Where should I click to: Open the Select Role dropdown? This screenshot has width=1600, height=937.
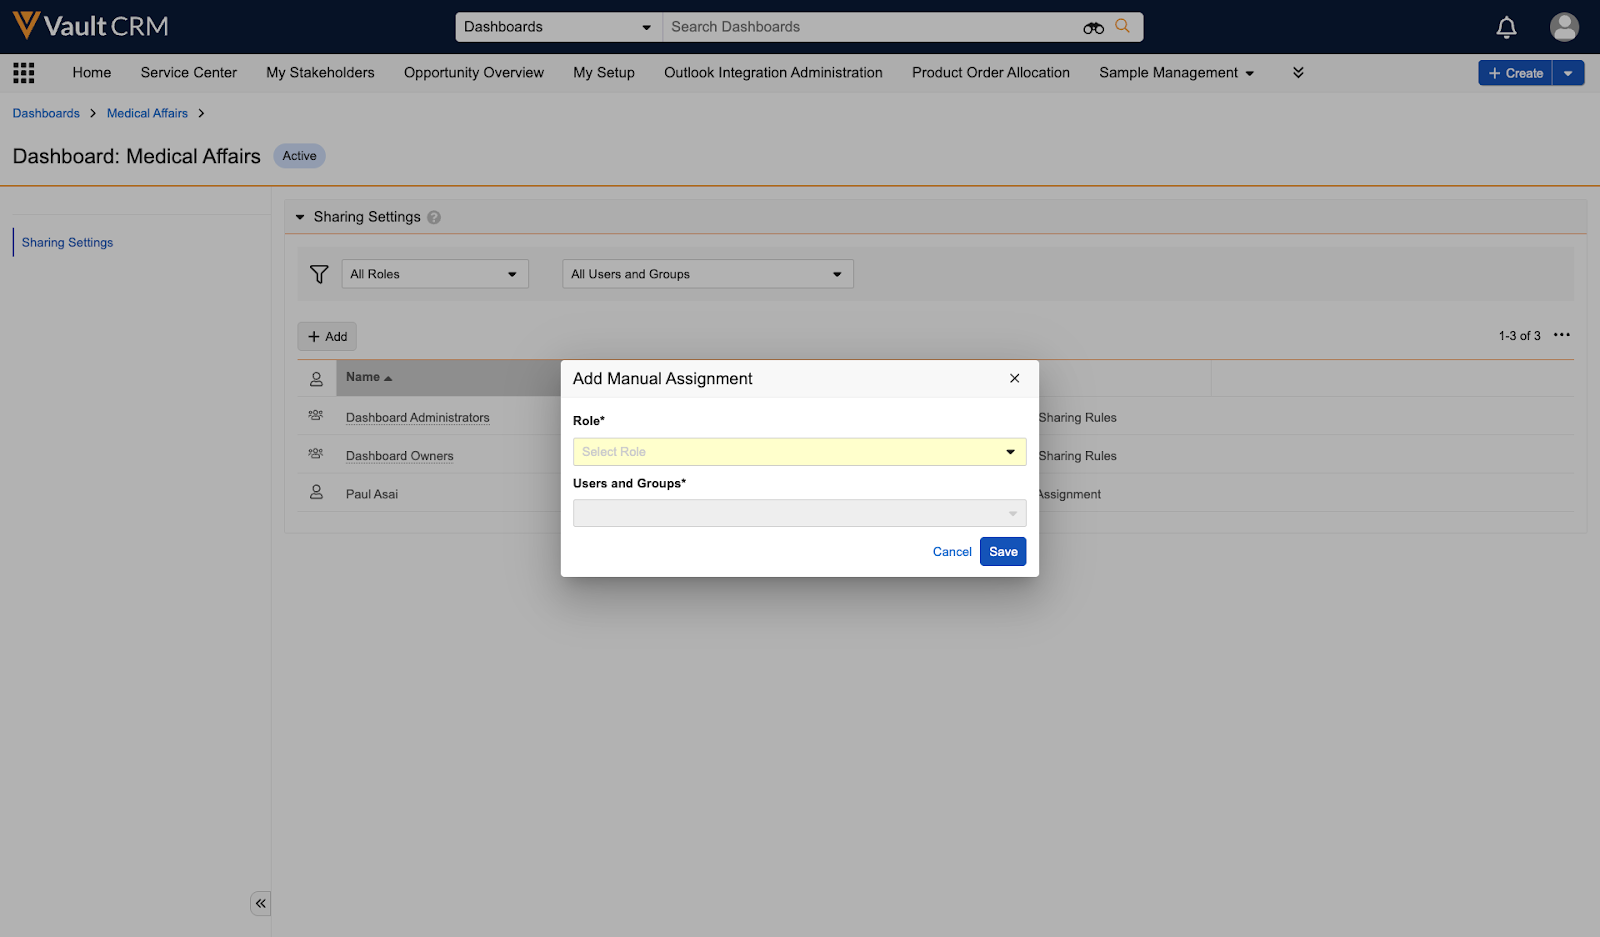tap(799, 452)
